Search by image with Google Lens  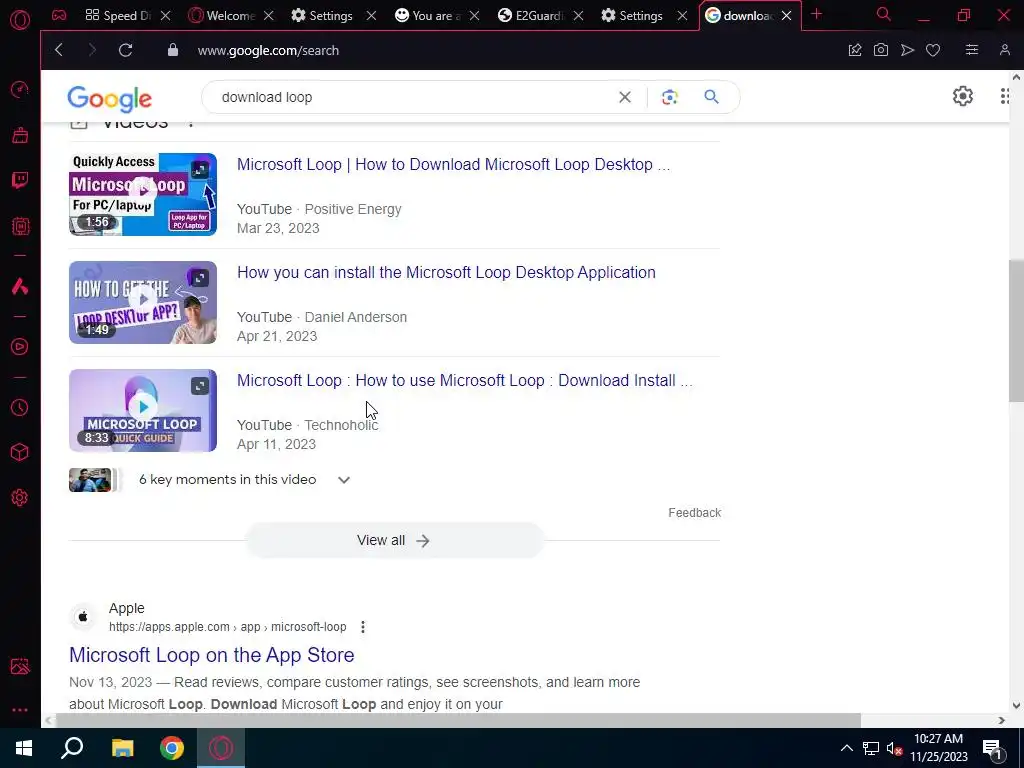[x=669, y=97]
